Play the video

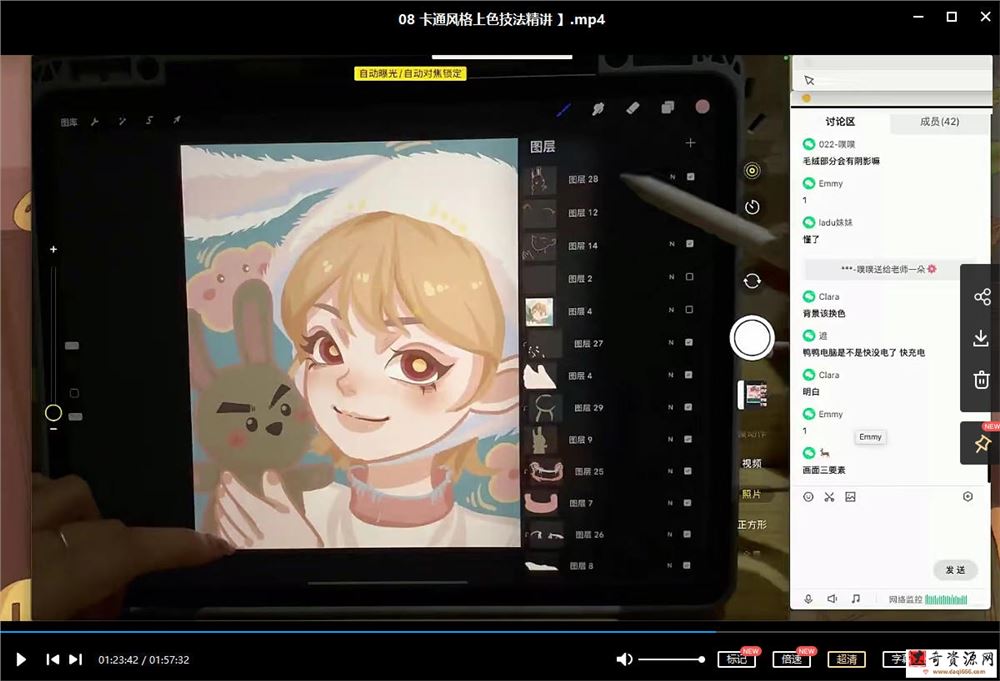coord(20,659)
